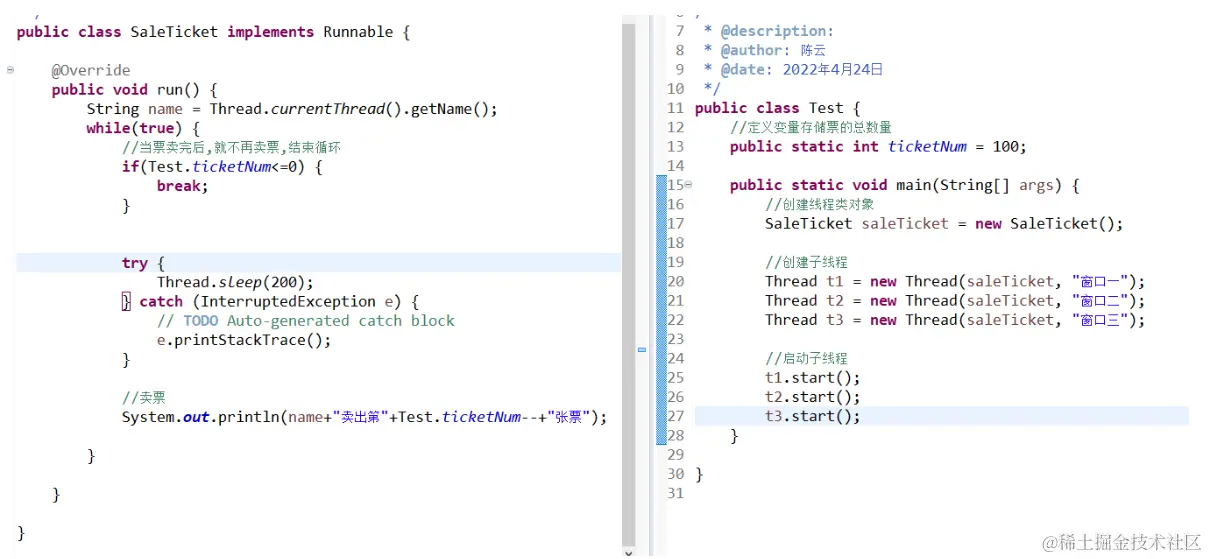Click the t2.start(); statement
Screen dimensions: 1208x559
pyautogui.click(x=813, y=397)
